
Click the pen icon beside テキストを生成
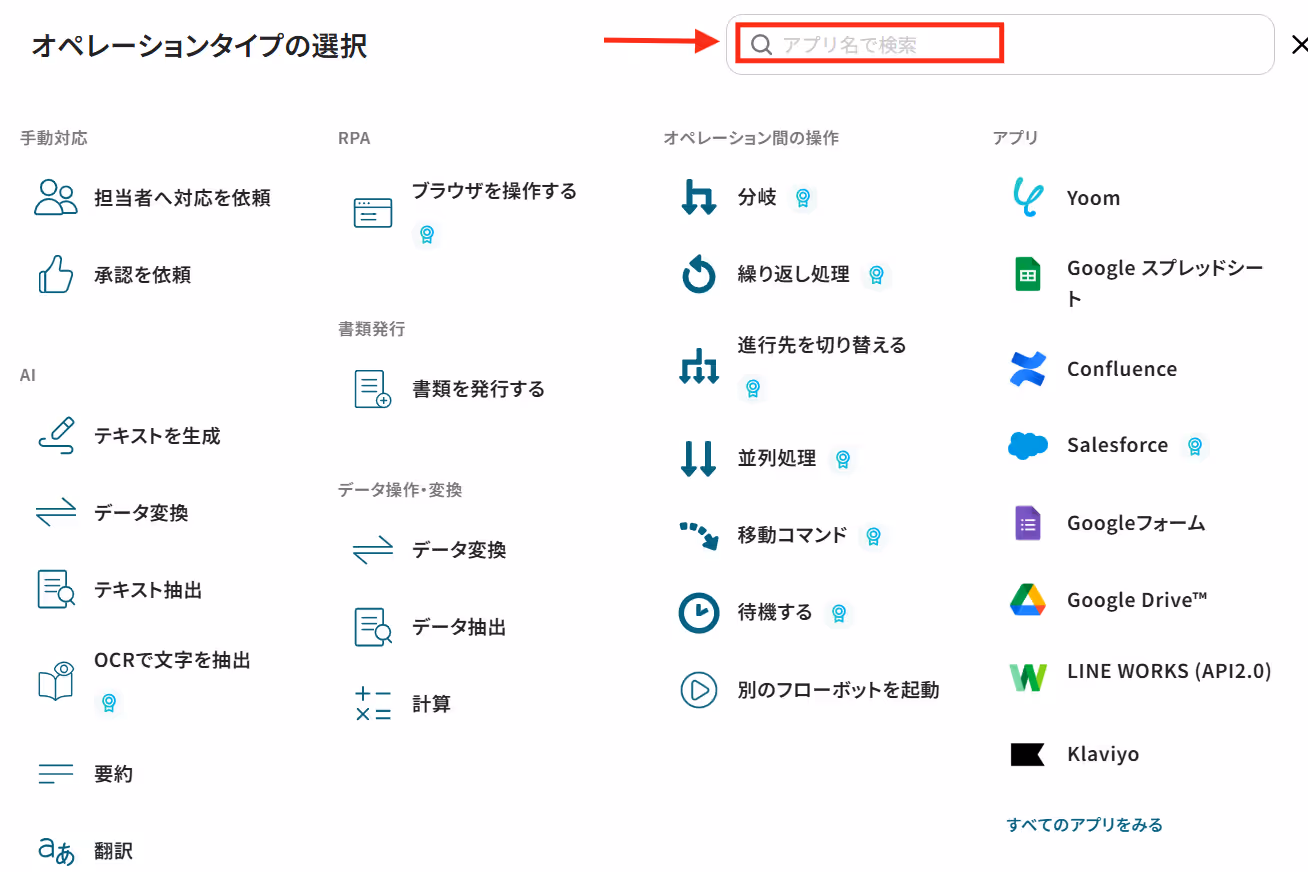tap(56, 436)
